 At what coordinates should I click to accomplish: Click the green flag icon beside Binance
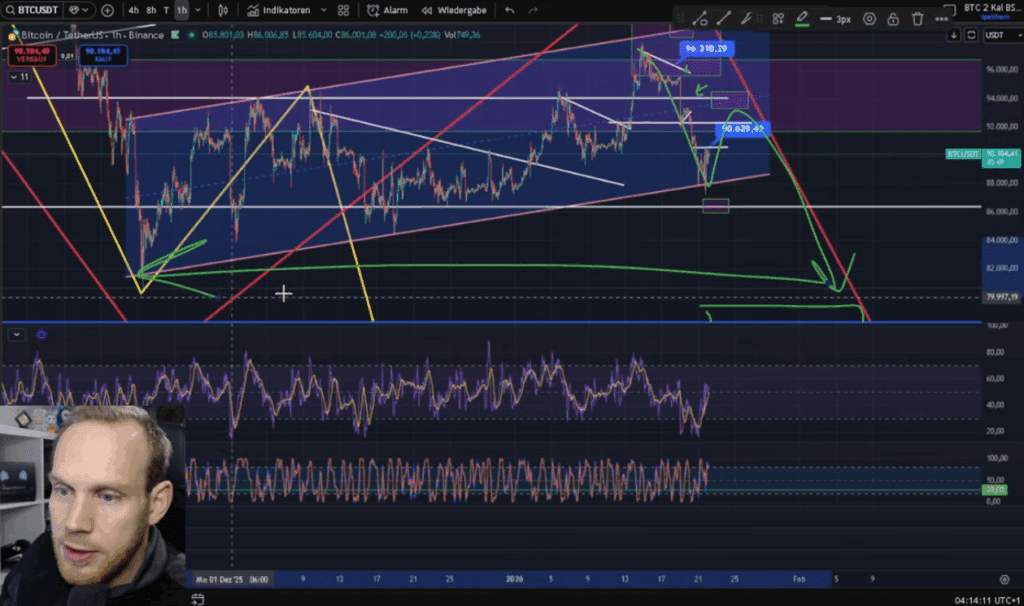point(175,35)
